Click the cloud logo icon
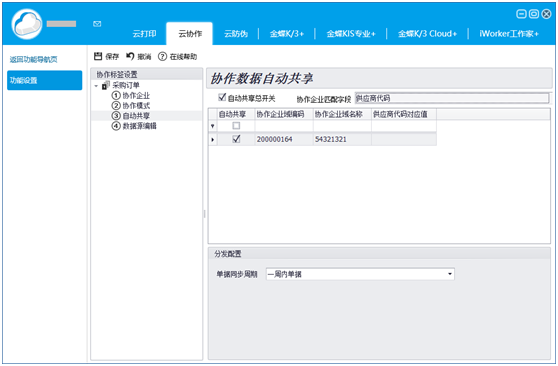The height and width of the screenshot is (366, 558). pyautogui.click(x=27, y=24)
